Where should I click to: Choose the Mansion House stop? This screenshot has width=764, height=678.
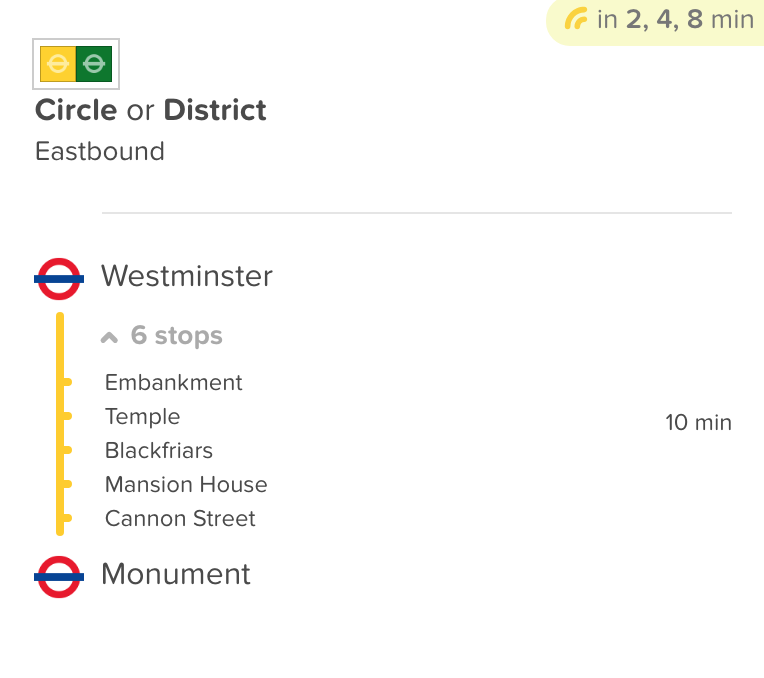(186, 485)
